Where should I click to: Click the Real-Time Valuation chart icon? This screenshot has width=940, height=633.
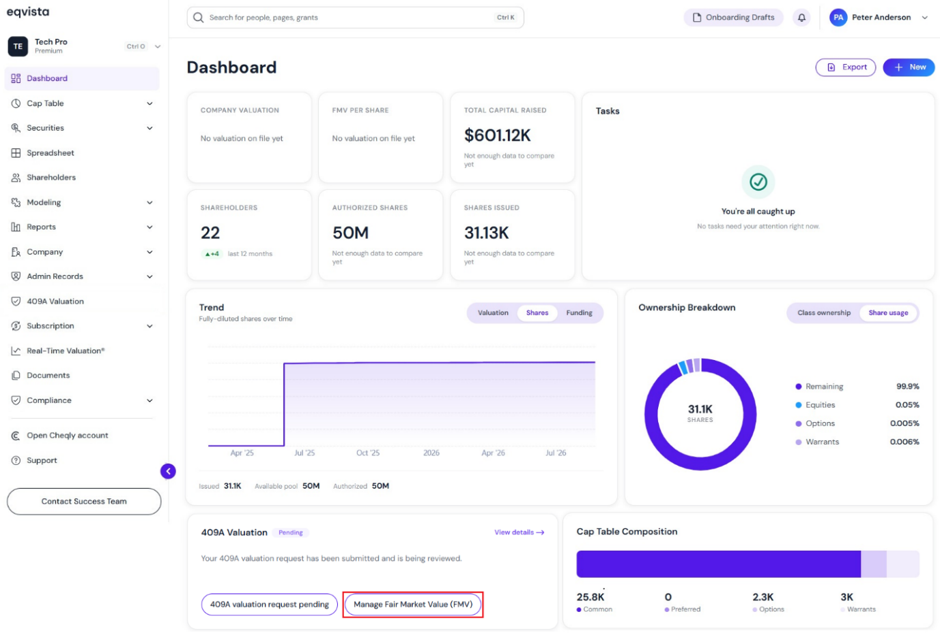click(x=16, y=351)
